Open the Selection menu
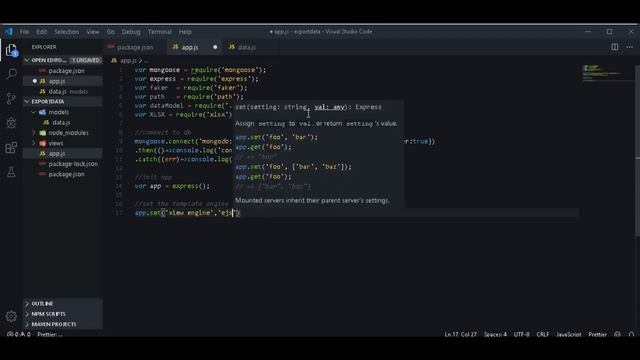Image resolution: width=640 pixels, height=360 pixels. (x=67, y=32)
